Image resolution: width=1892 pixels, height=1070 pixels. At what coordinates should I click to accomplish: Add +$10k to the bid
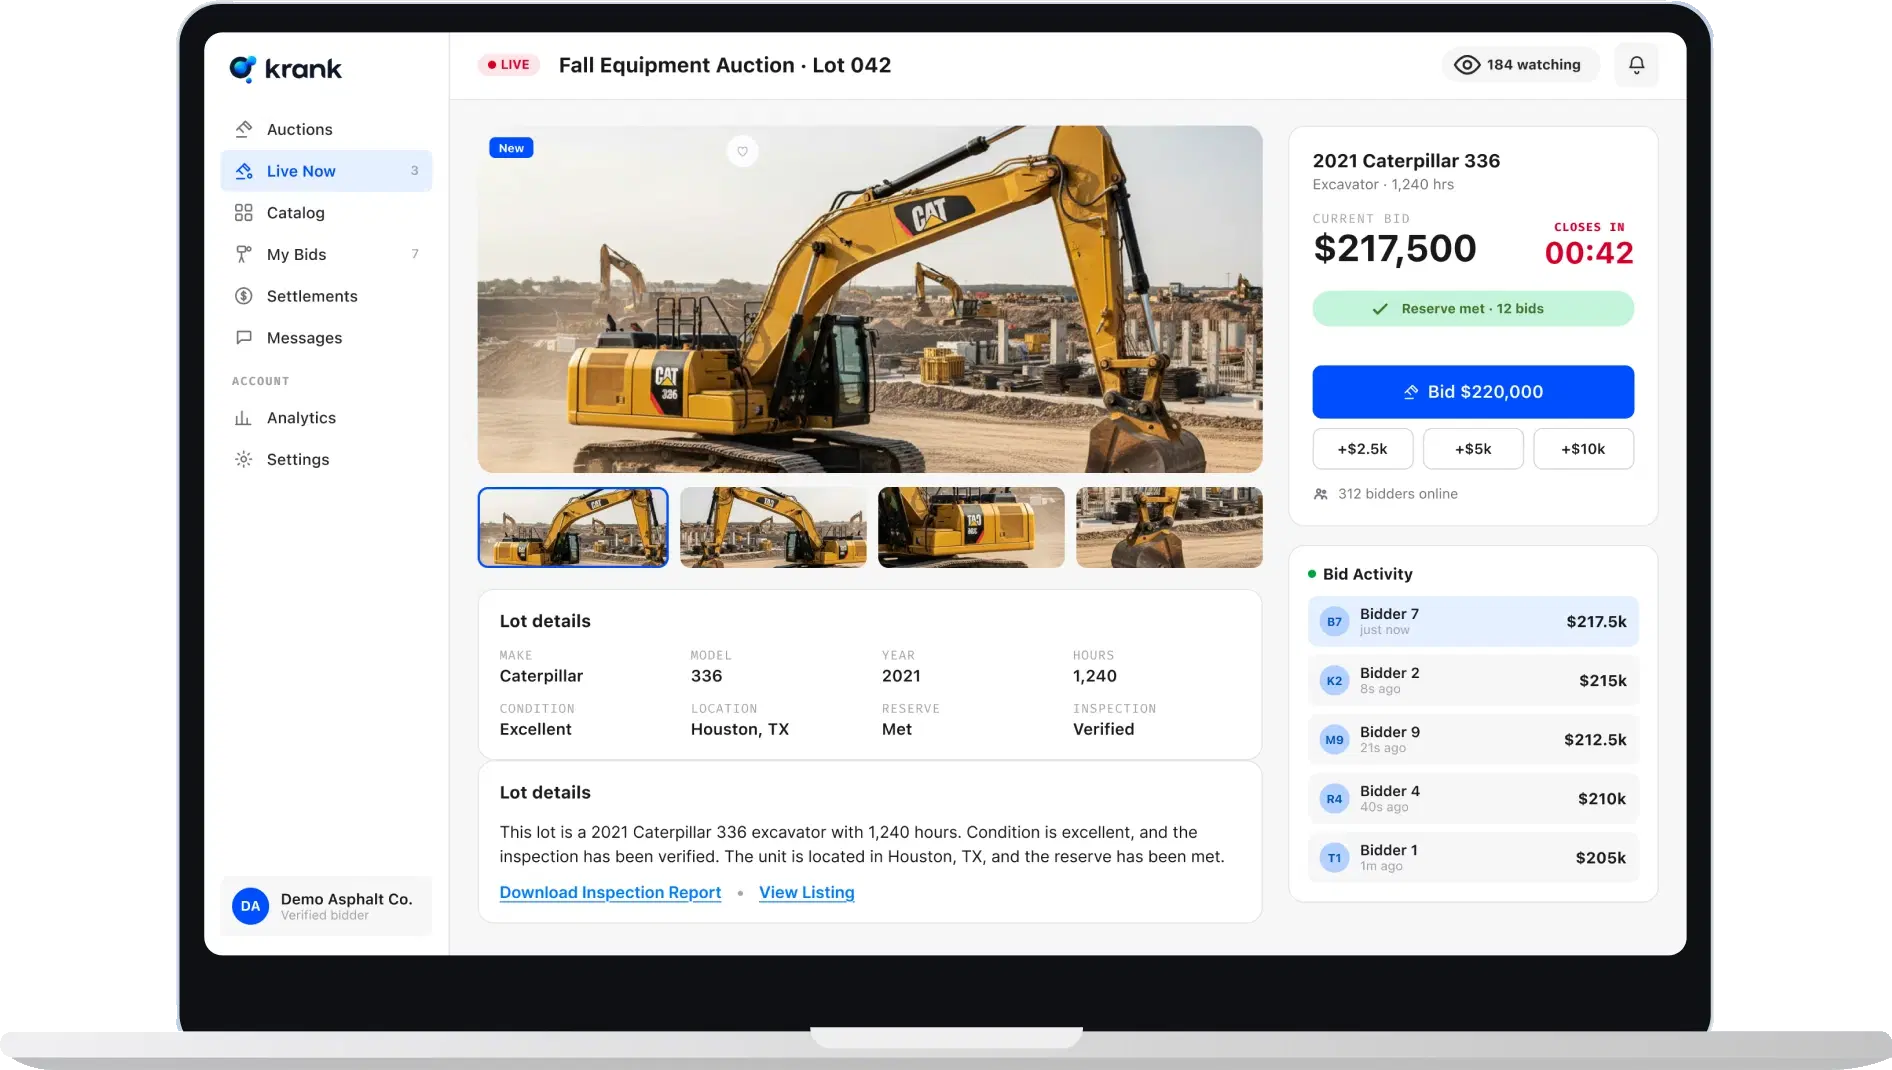tap(1583, 449)
